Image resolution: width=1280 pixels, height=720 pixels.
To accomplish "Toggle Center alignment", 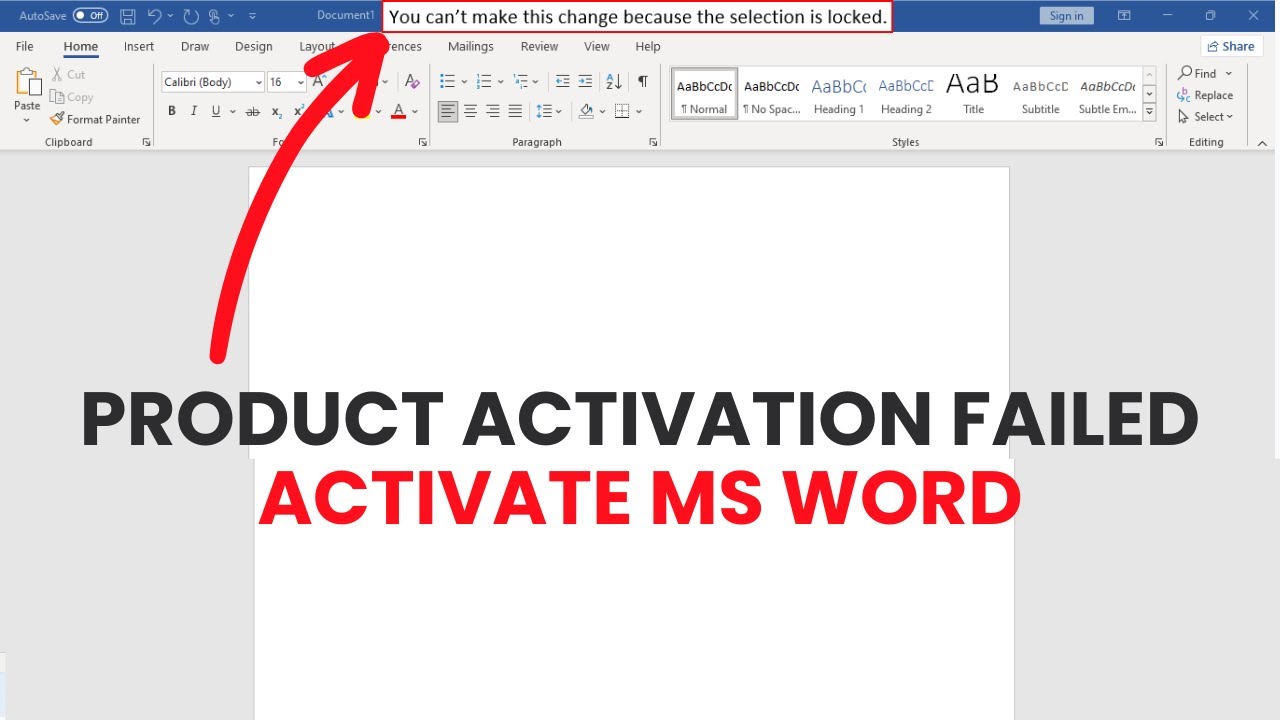I will click(470, 111).
